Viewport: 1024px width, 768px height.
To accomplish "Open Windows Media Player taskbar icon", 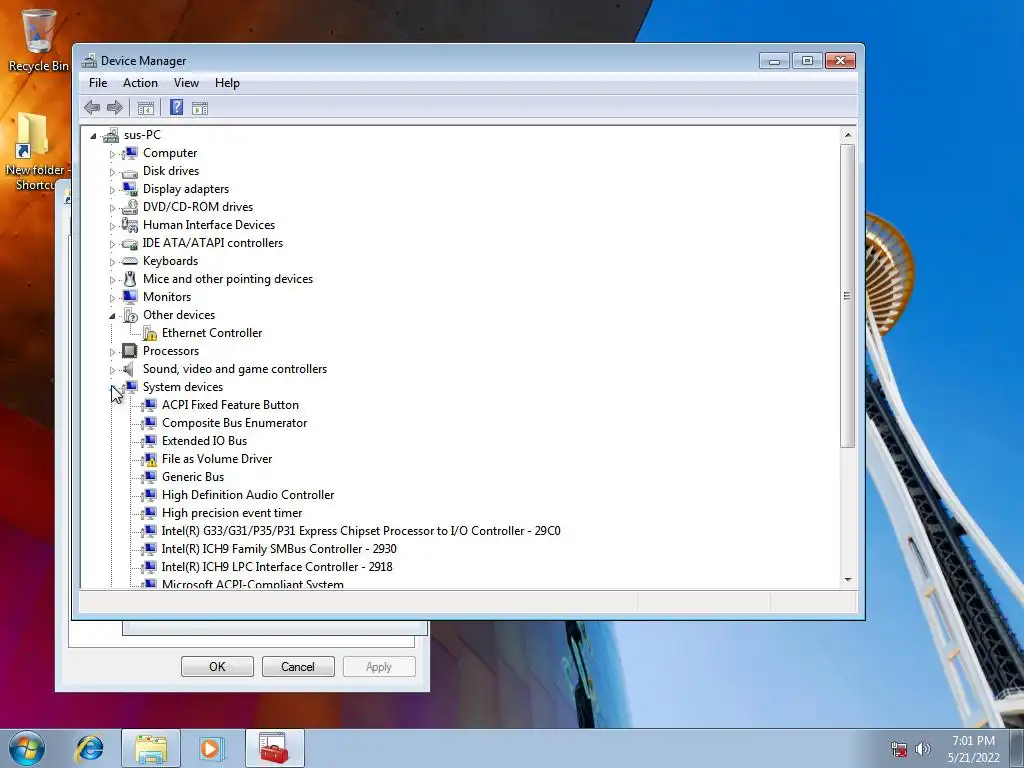I will click(x=212, y=748).
